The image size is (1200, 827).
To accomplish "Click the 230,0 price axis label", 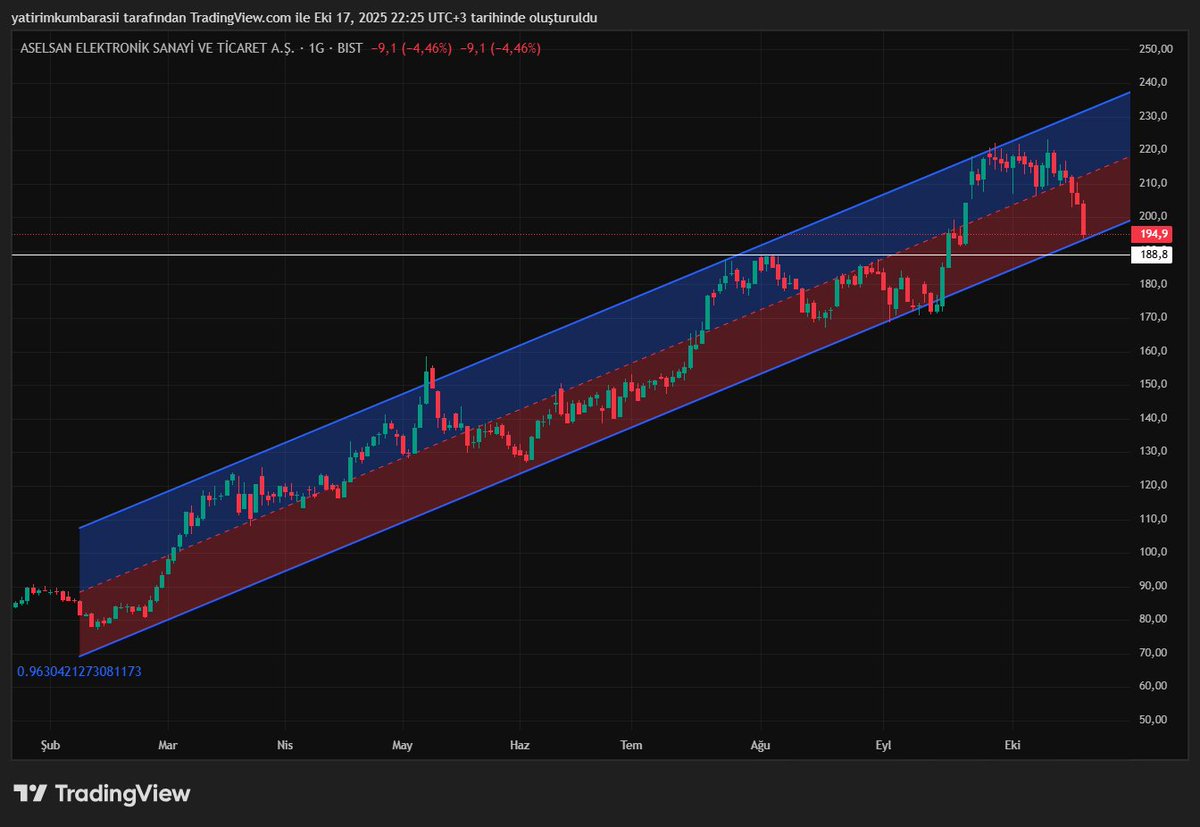I will click(1152, 116).
